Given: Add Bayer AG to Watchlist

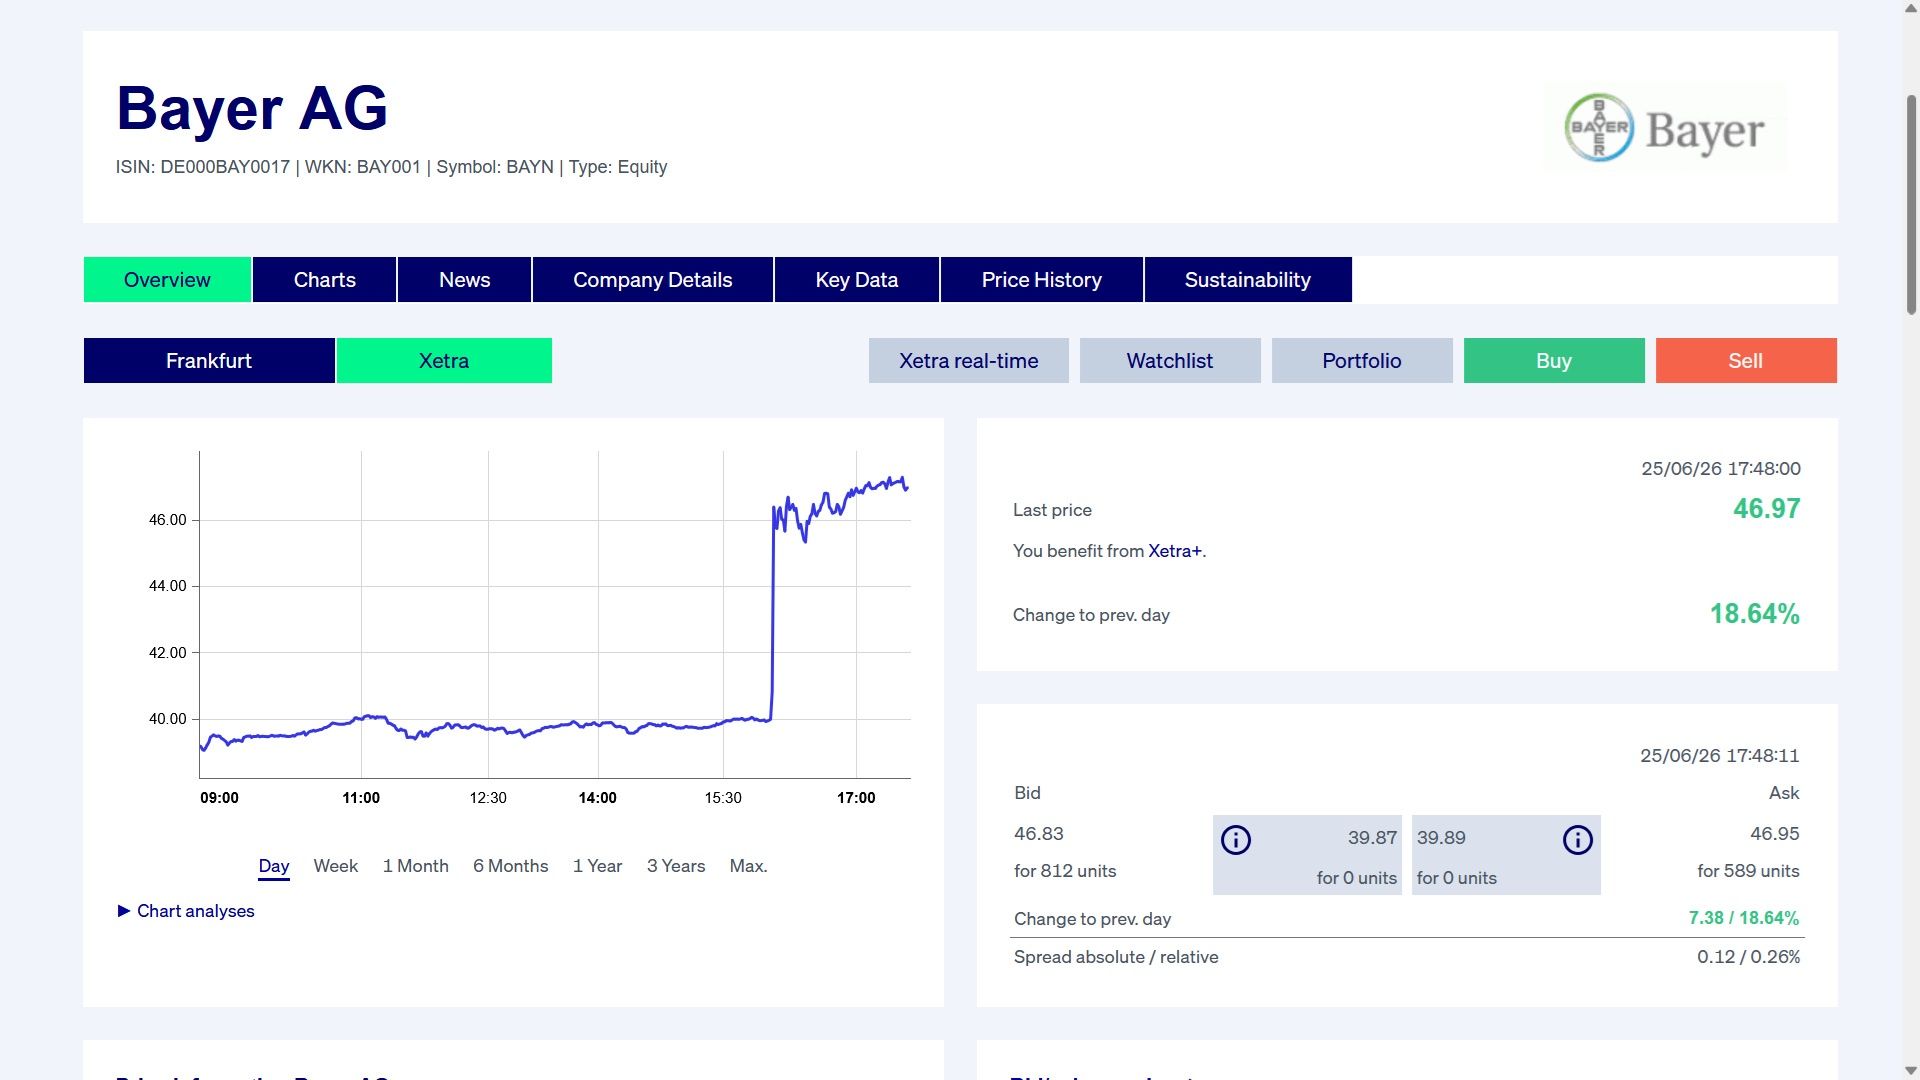Looking at the screenshot, I should (x=1170, y=361).
